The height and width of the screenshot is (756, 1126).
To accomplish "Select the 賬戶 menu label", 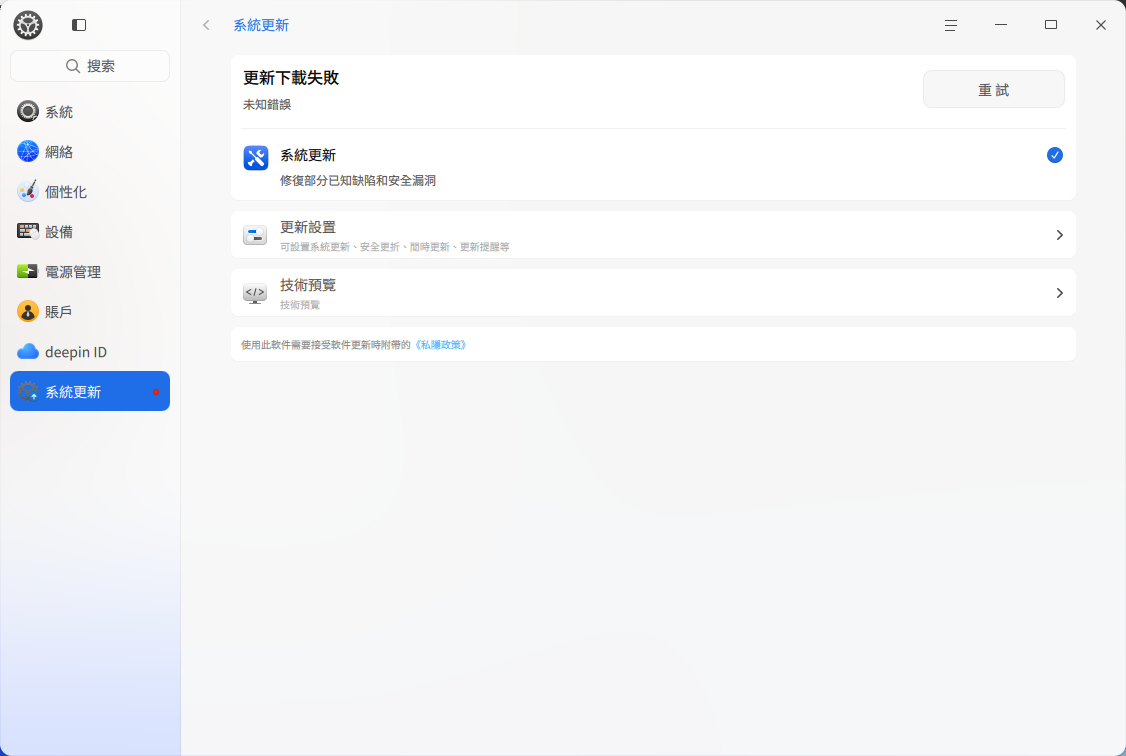I will click(x=59, y=312).
